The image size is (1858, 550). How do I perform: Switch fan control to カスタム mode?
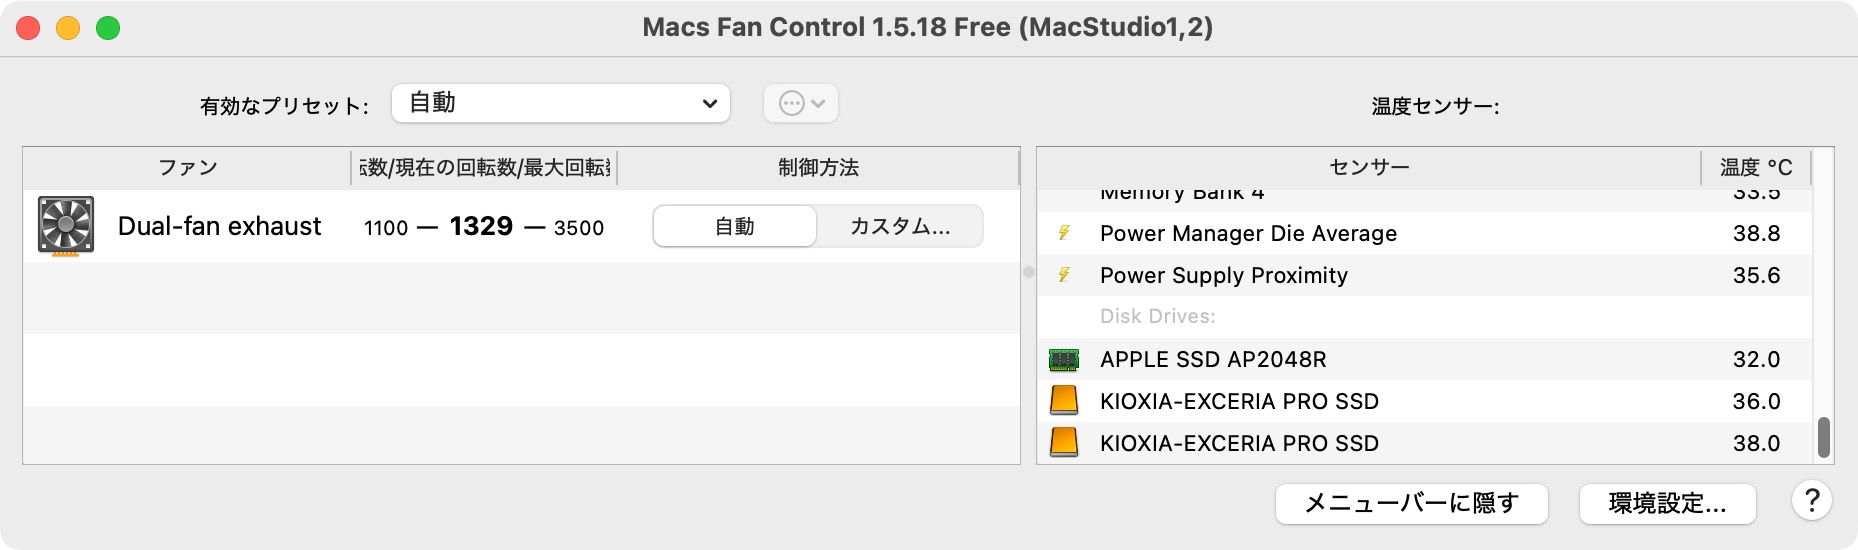click(900, 227)
